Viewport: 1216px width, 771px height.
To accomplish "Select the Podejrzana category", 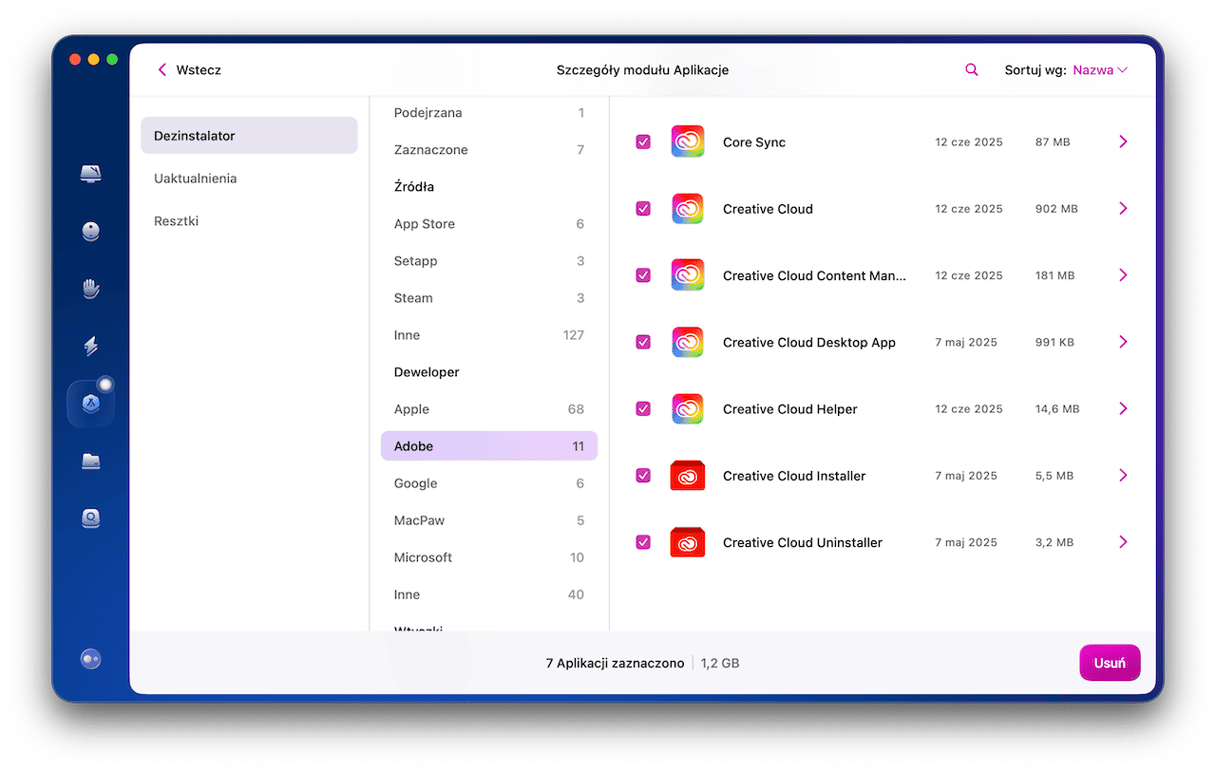I will 489,113.
